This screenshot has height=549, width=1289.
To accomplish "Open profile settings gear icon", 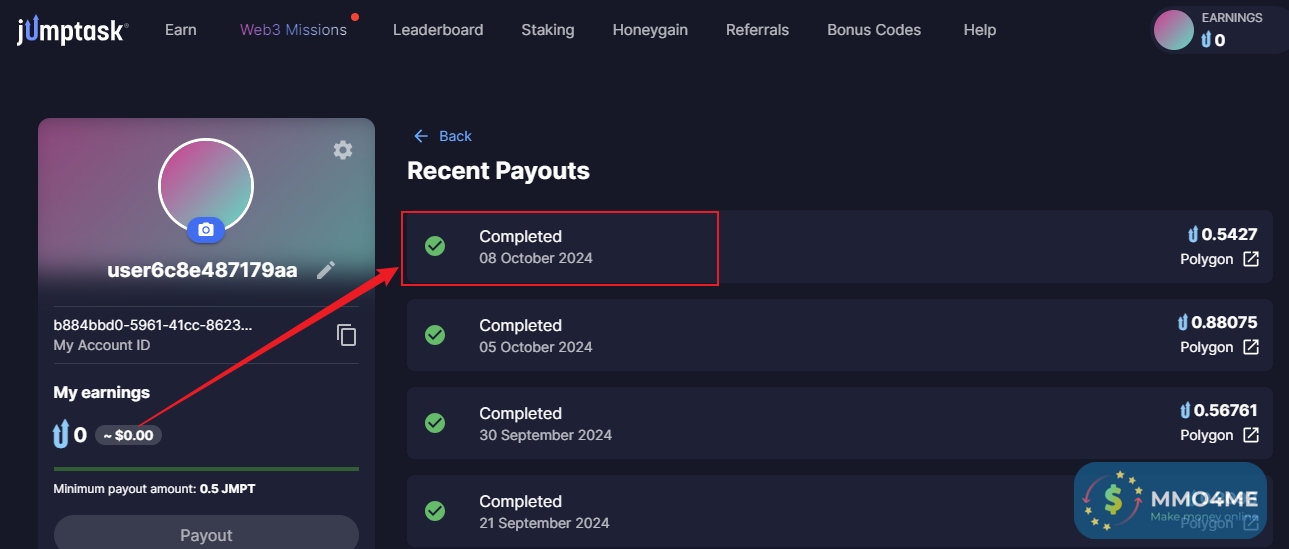I will click(343, 150).
